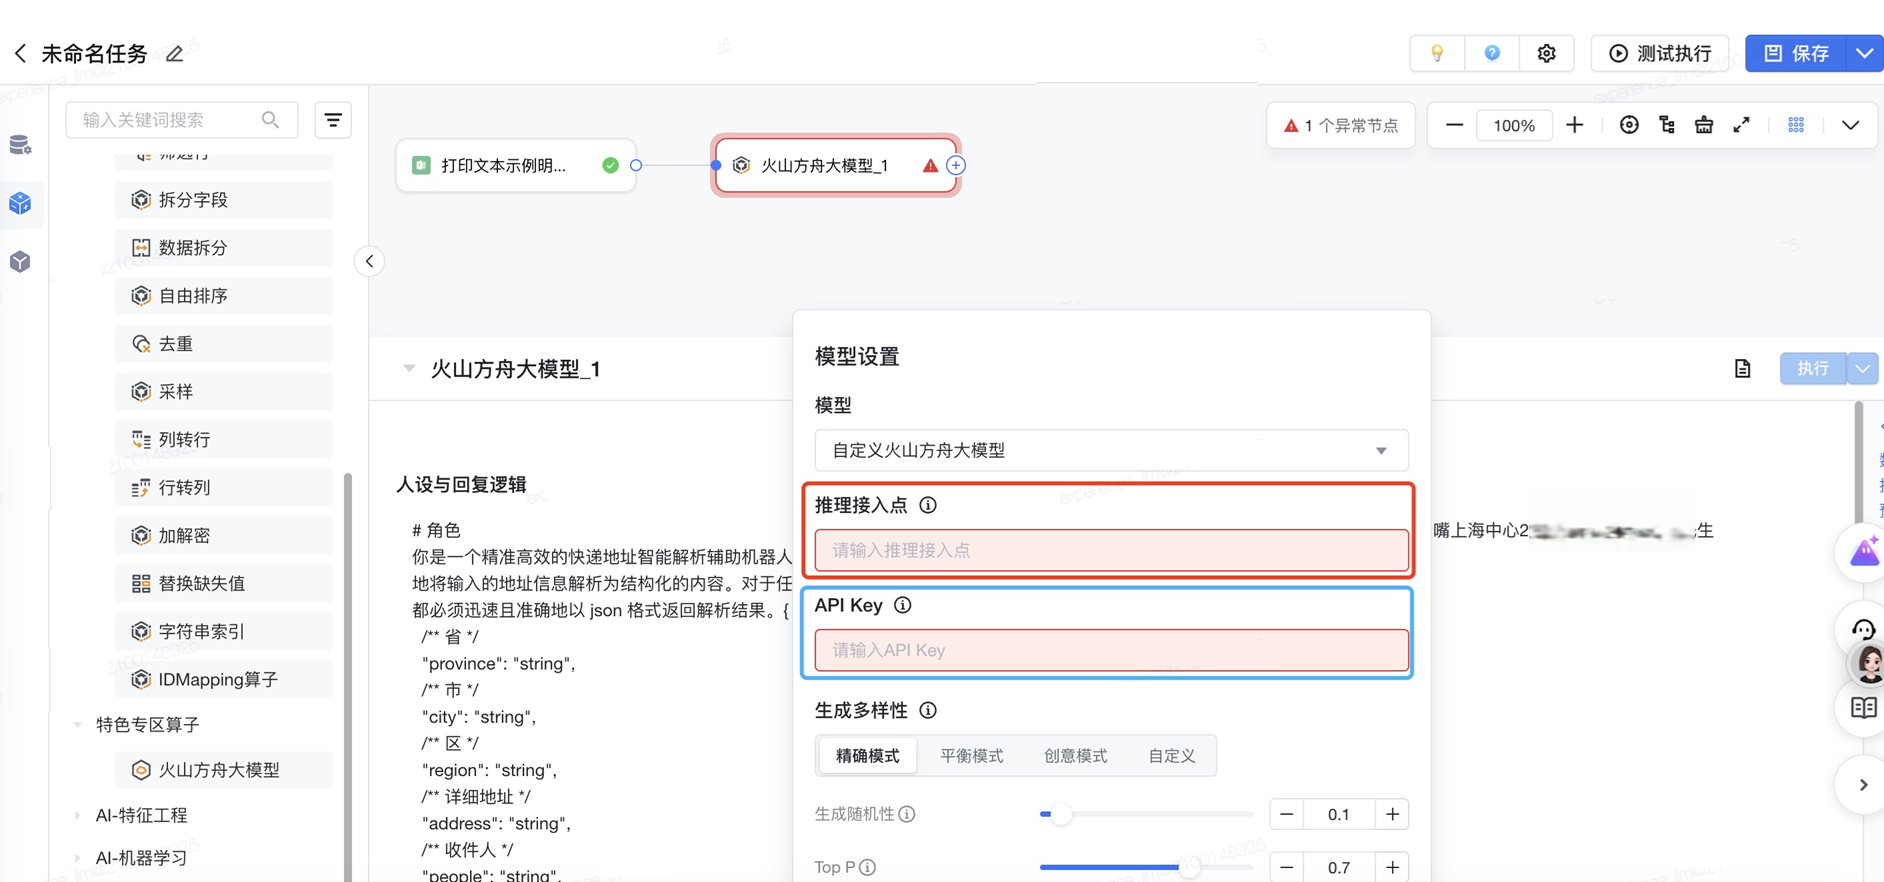Click the 生成随机性 slider handle
The height and width of the screenshot is (882, 1884).
click(x=1061, y=815)
